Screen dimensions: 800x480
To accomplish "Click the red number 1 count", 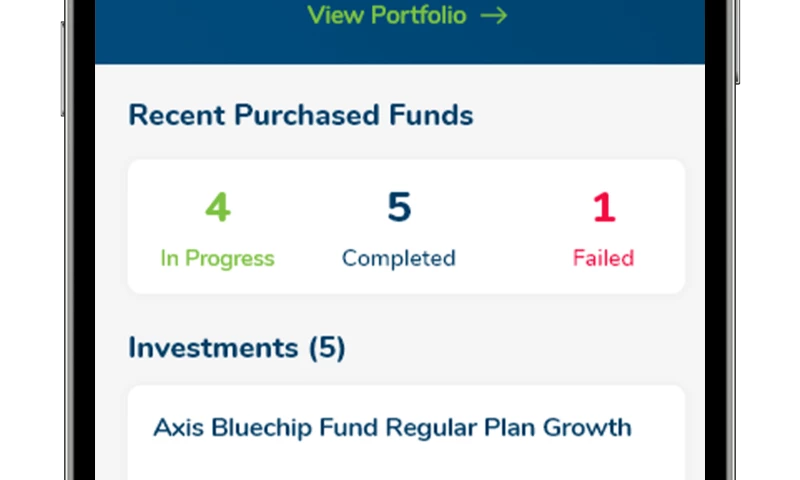I will 605,207.
